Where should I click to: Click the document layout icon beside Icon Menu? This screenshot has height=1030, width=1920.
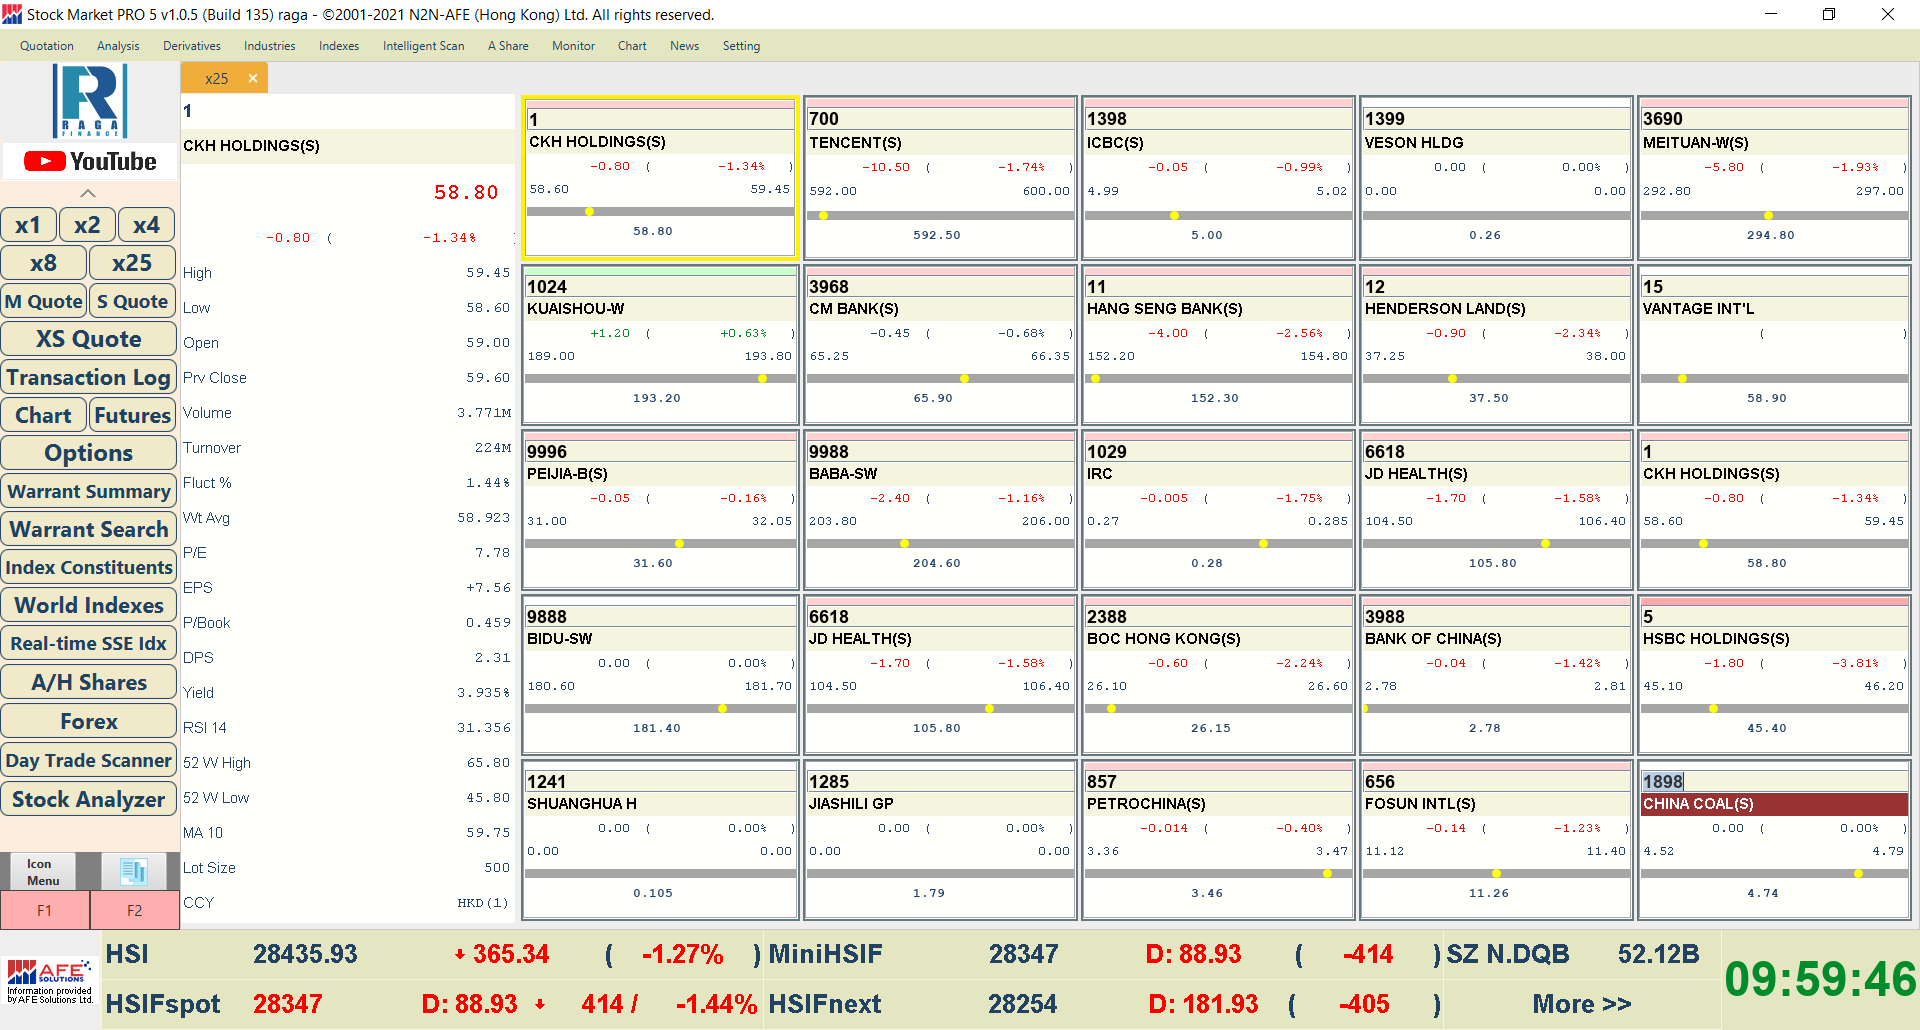[133, 871]
